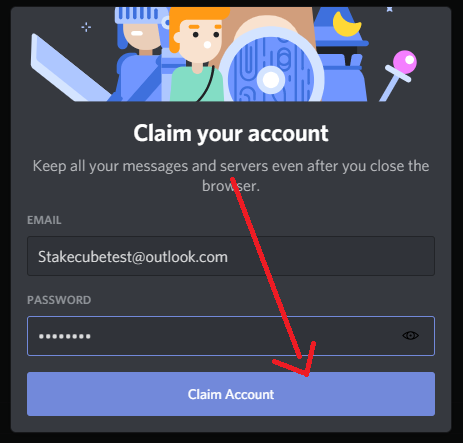Viewport: 463px width, 443px height.
Task: Show password using the eye icon
Action: [x=410, y=335]
